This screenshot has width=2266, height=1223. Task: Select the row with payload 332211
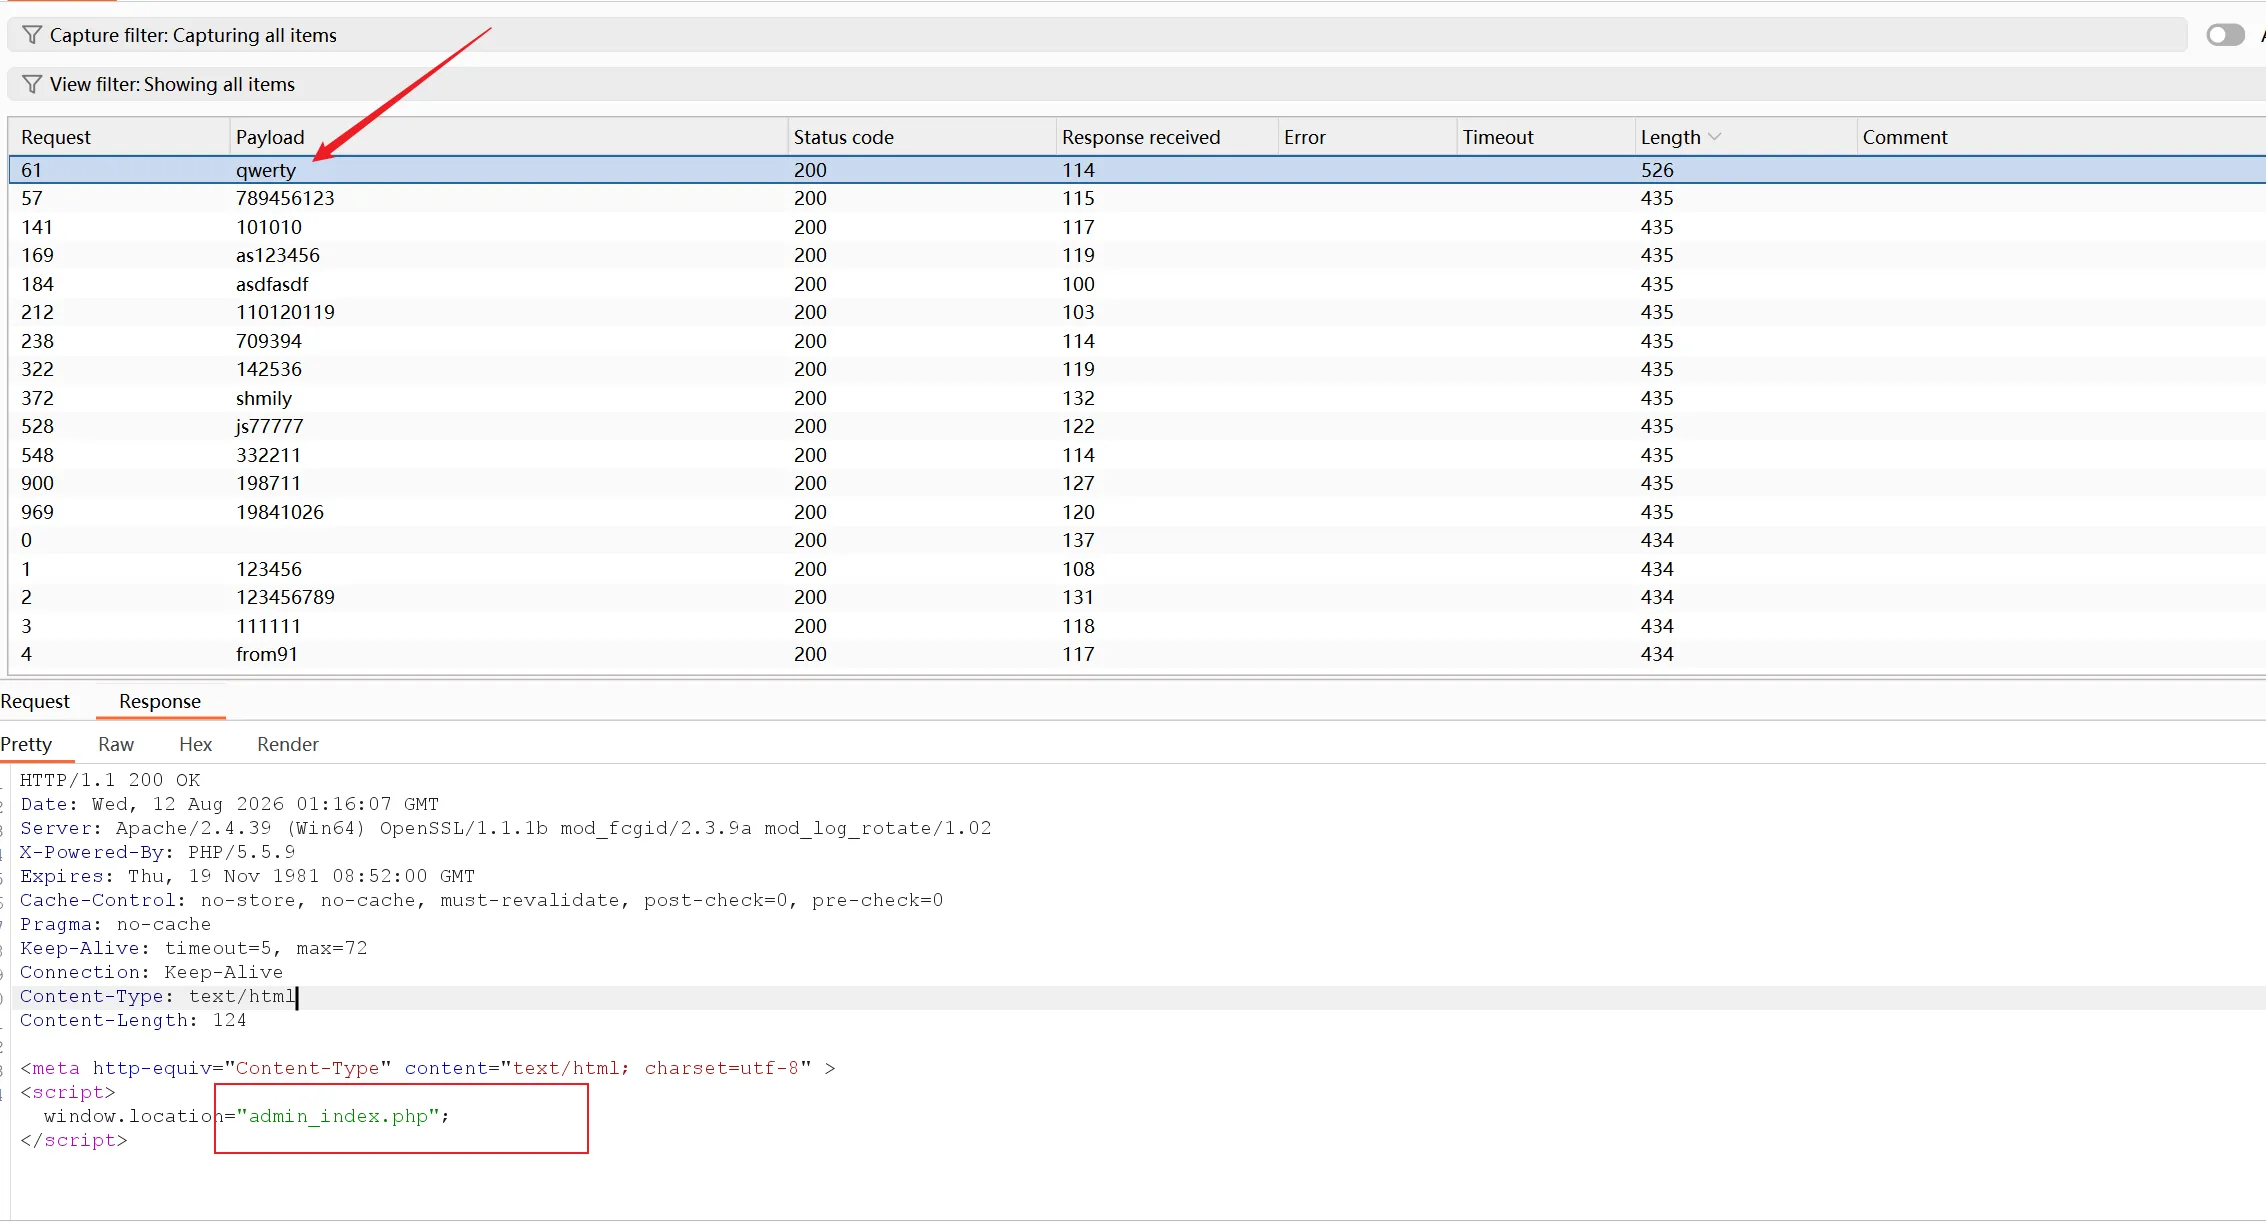point(1136,455)
